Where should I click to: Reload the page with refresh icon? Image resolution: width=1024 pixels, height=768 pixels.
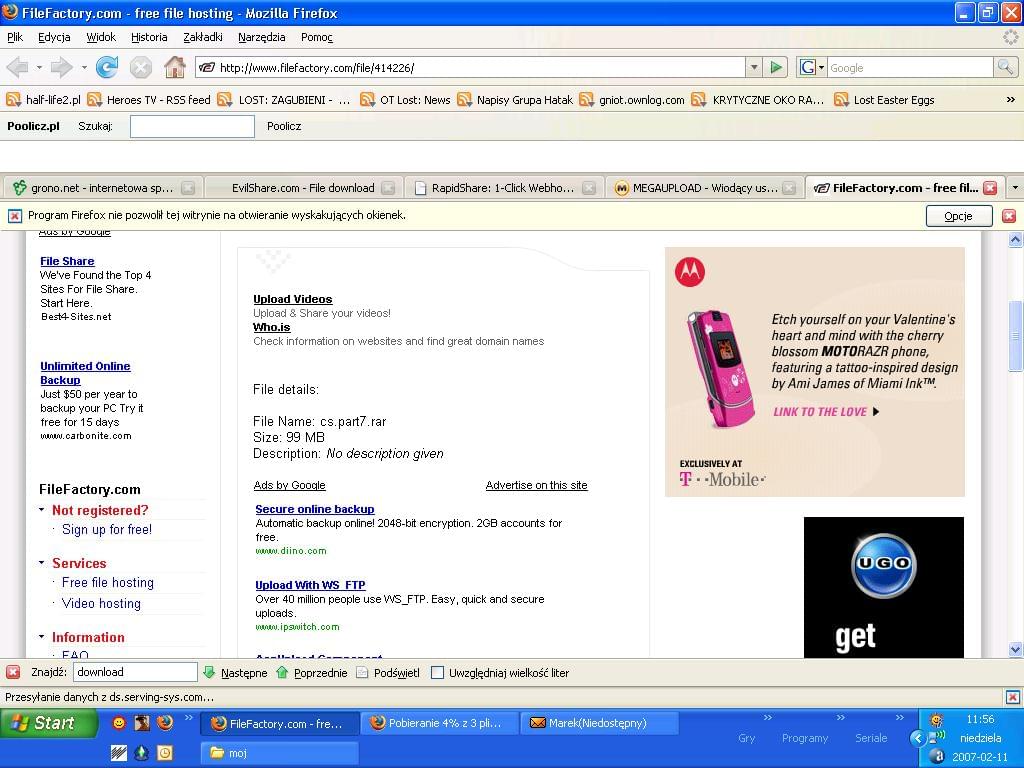107,67
